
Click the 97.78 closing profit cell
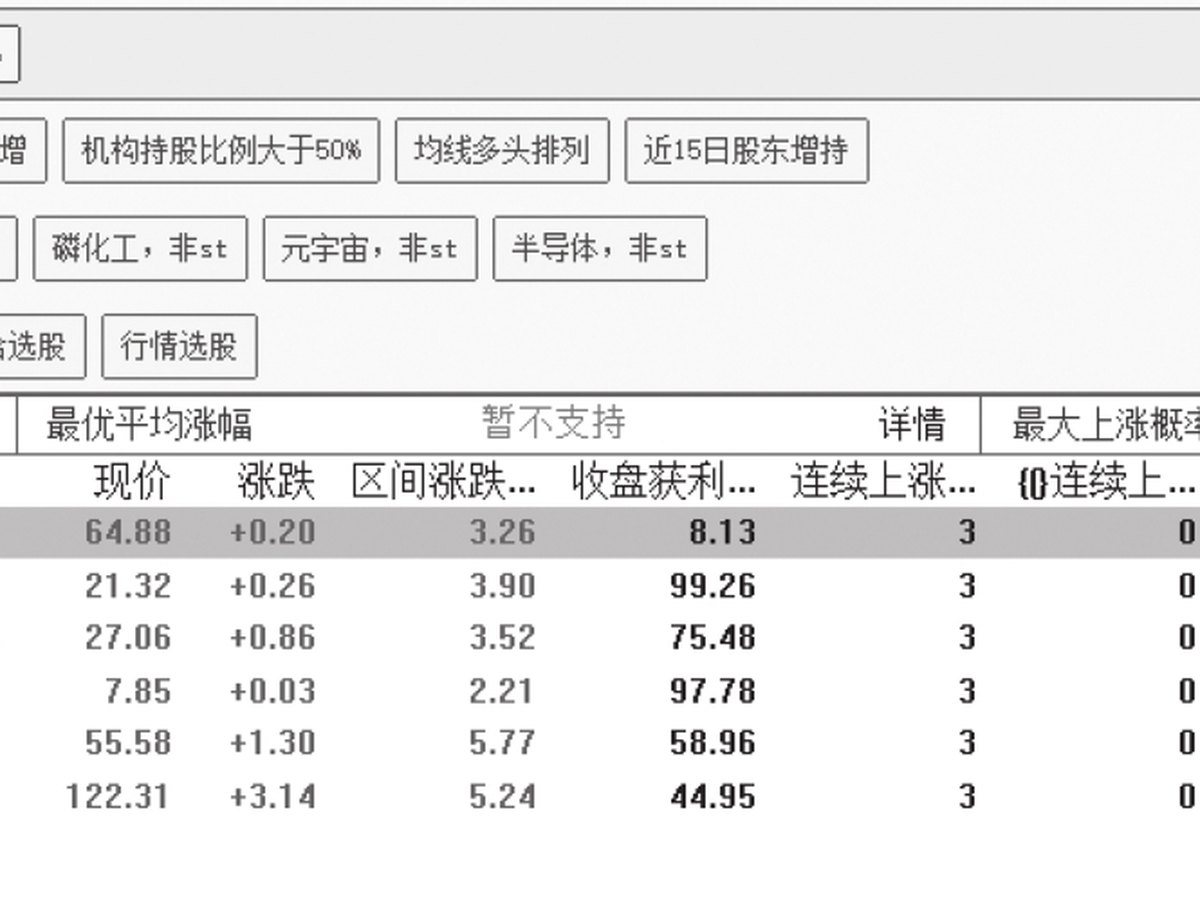click(712, 691)
